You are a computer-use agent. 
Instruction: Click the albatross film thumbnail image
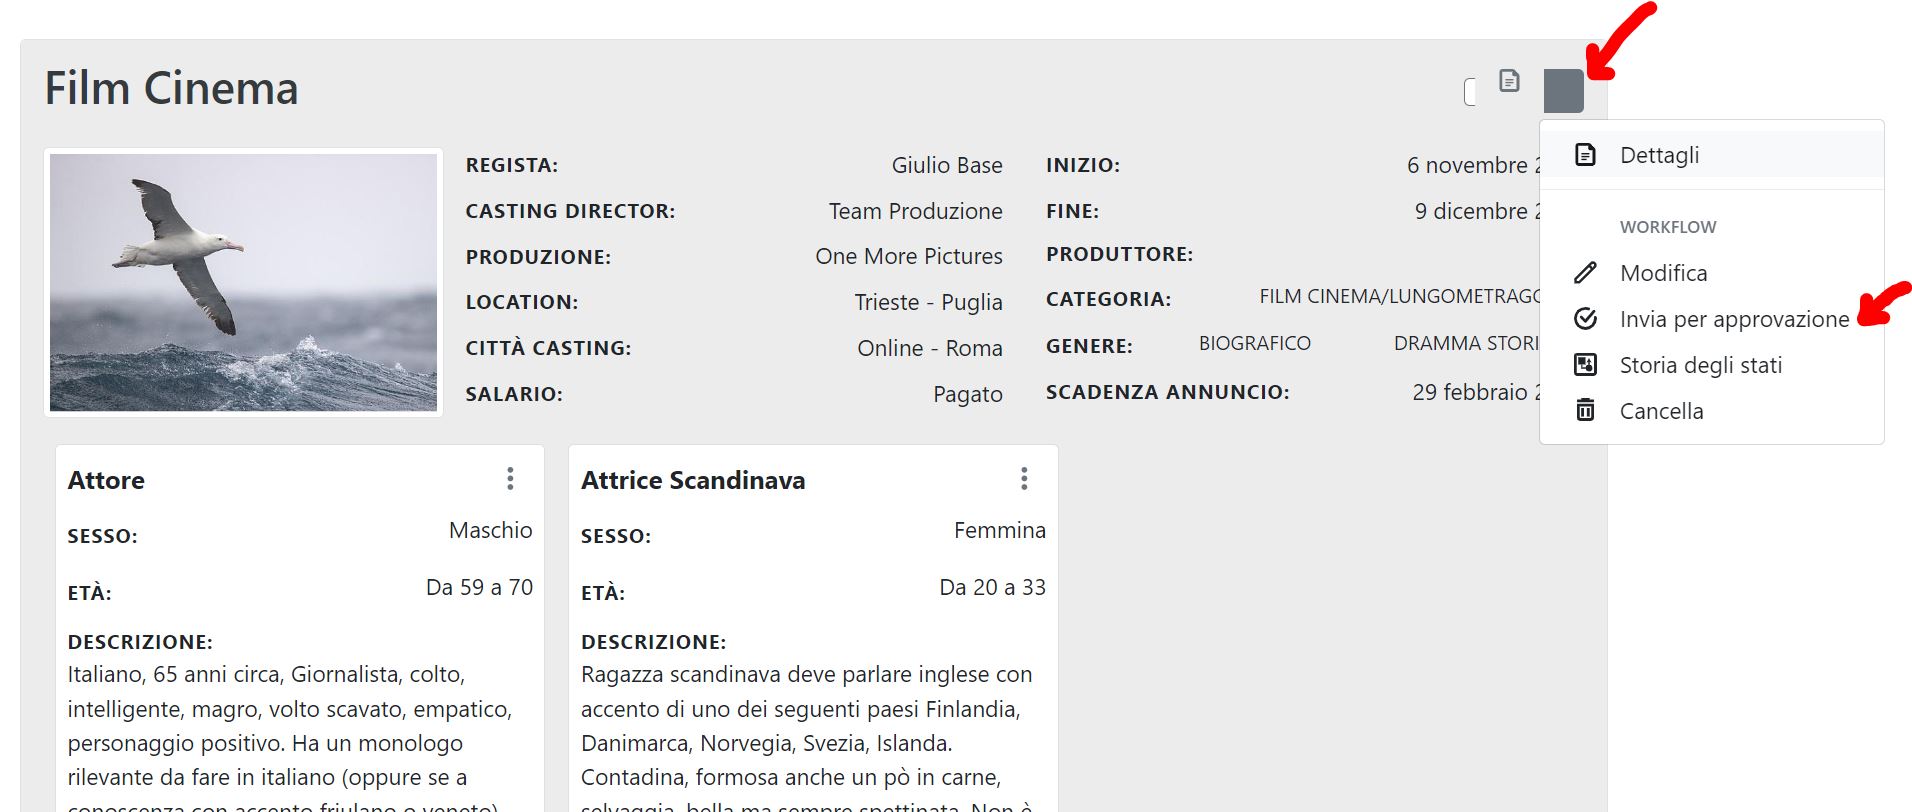[243, 282]
